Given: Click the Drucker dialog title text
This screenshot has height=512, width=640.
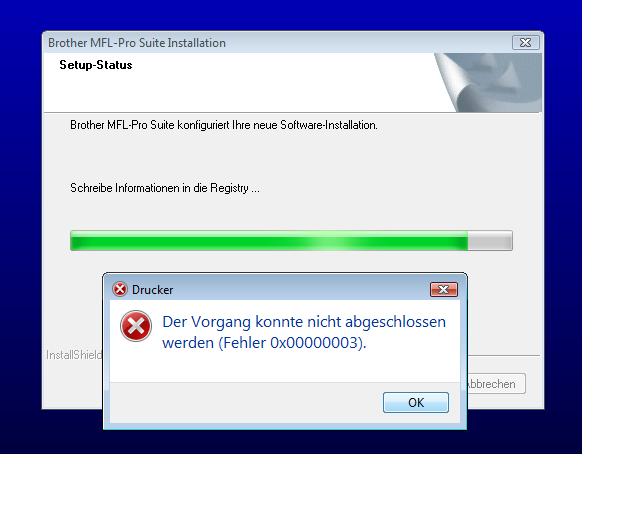Looking at the screenshot, I should click(x=152, y=290).
